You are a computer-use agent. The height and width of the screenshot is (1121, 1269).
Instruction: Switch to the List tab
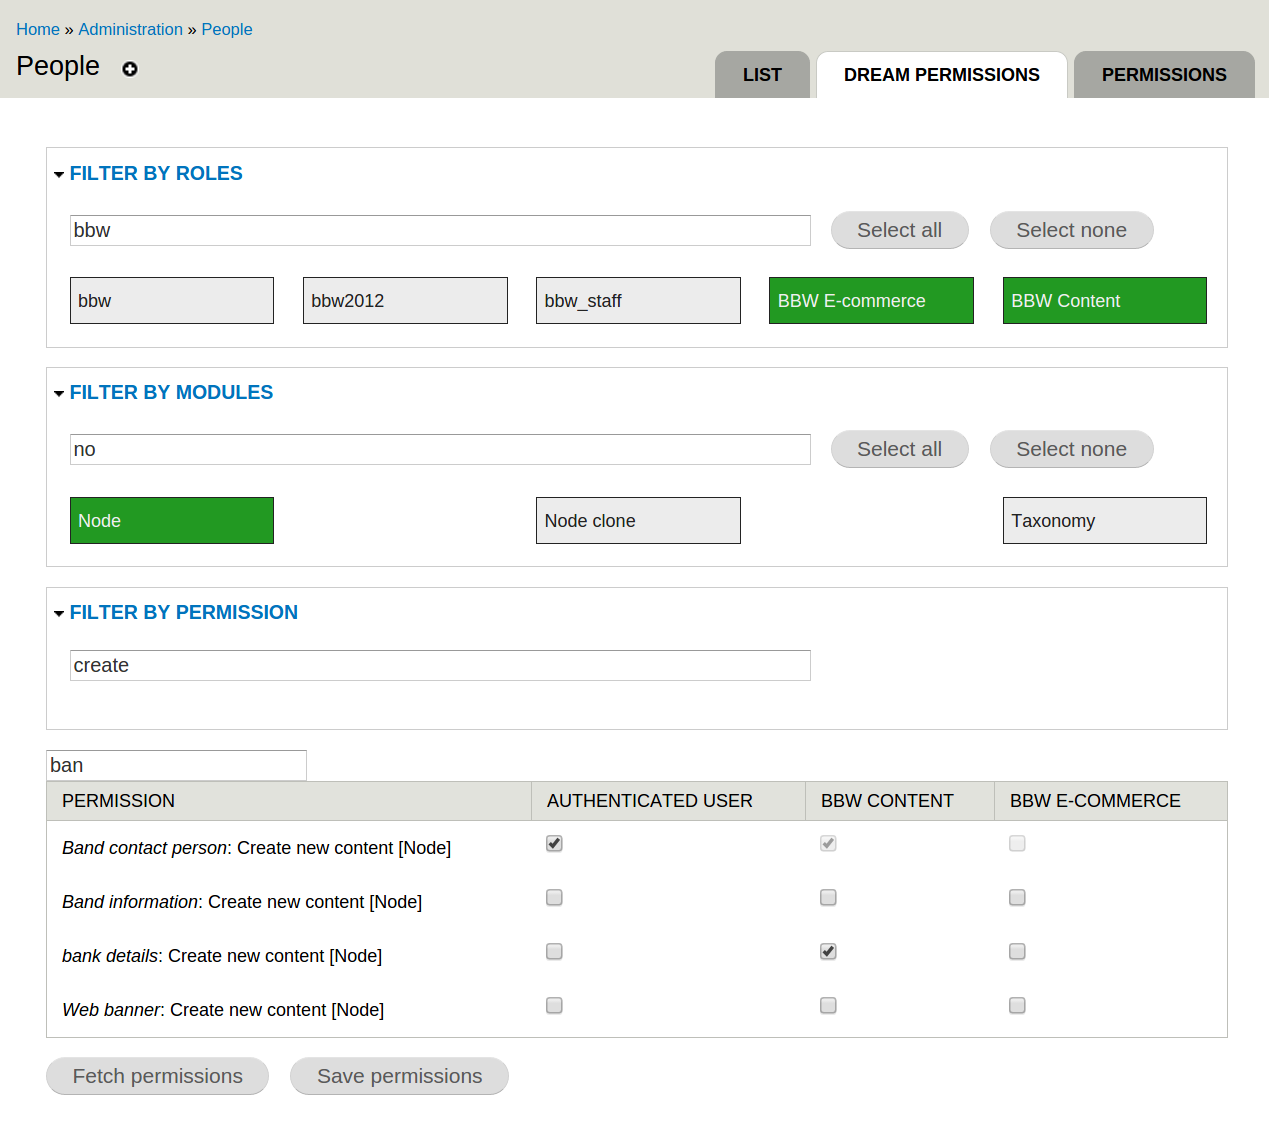point(762,75)
